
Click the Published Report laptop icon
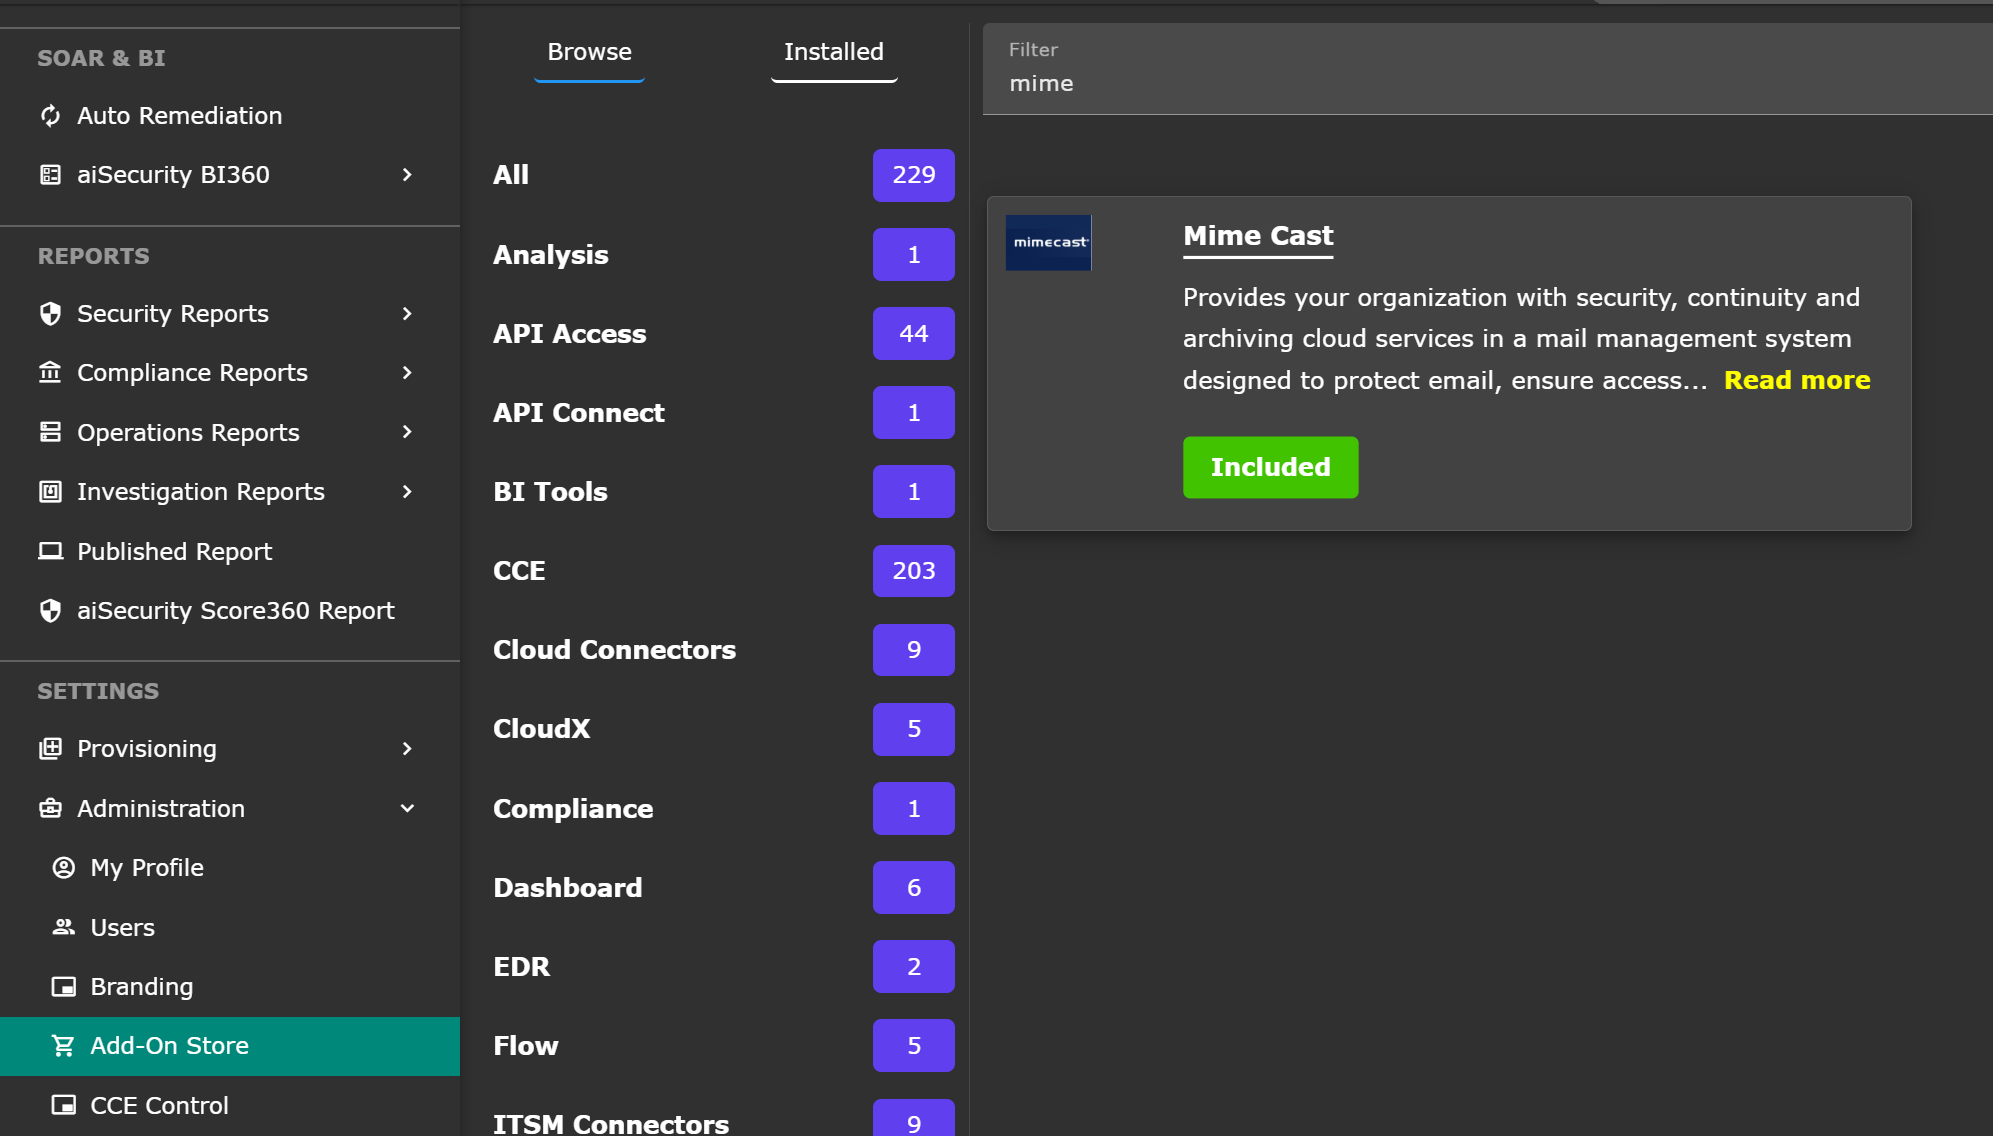point(50,552)
